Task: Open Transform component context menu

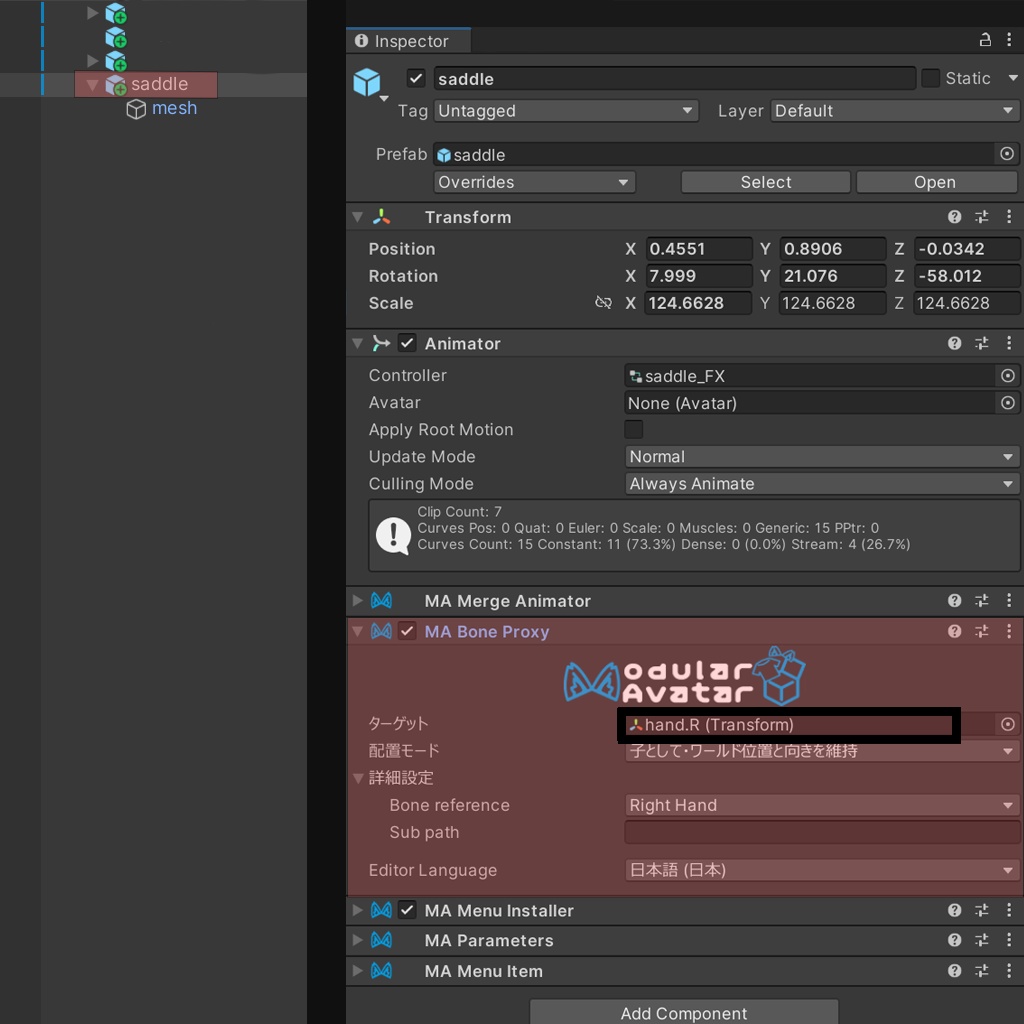Action: (x=1009, y=217)
